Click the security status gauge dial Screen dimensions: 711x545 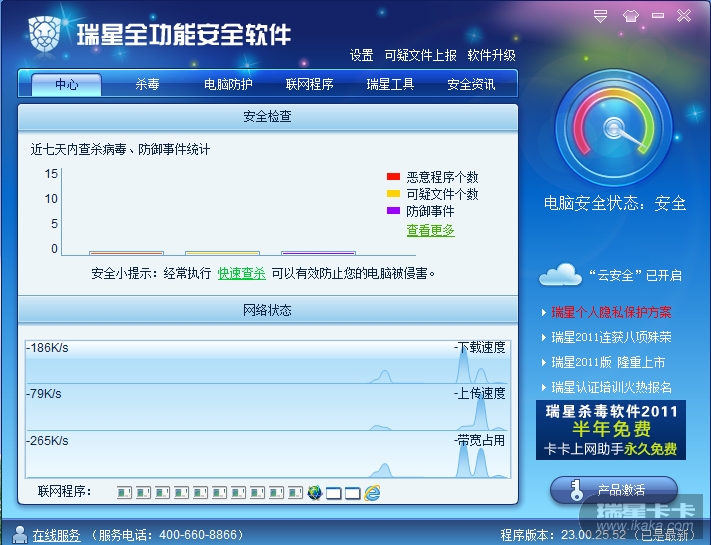tap(614, 127)
